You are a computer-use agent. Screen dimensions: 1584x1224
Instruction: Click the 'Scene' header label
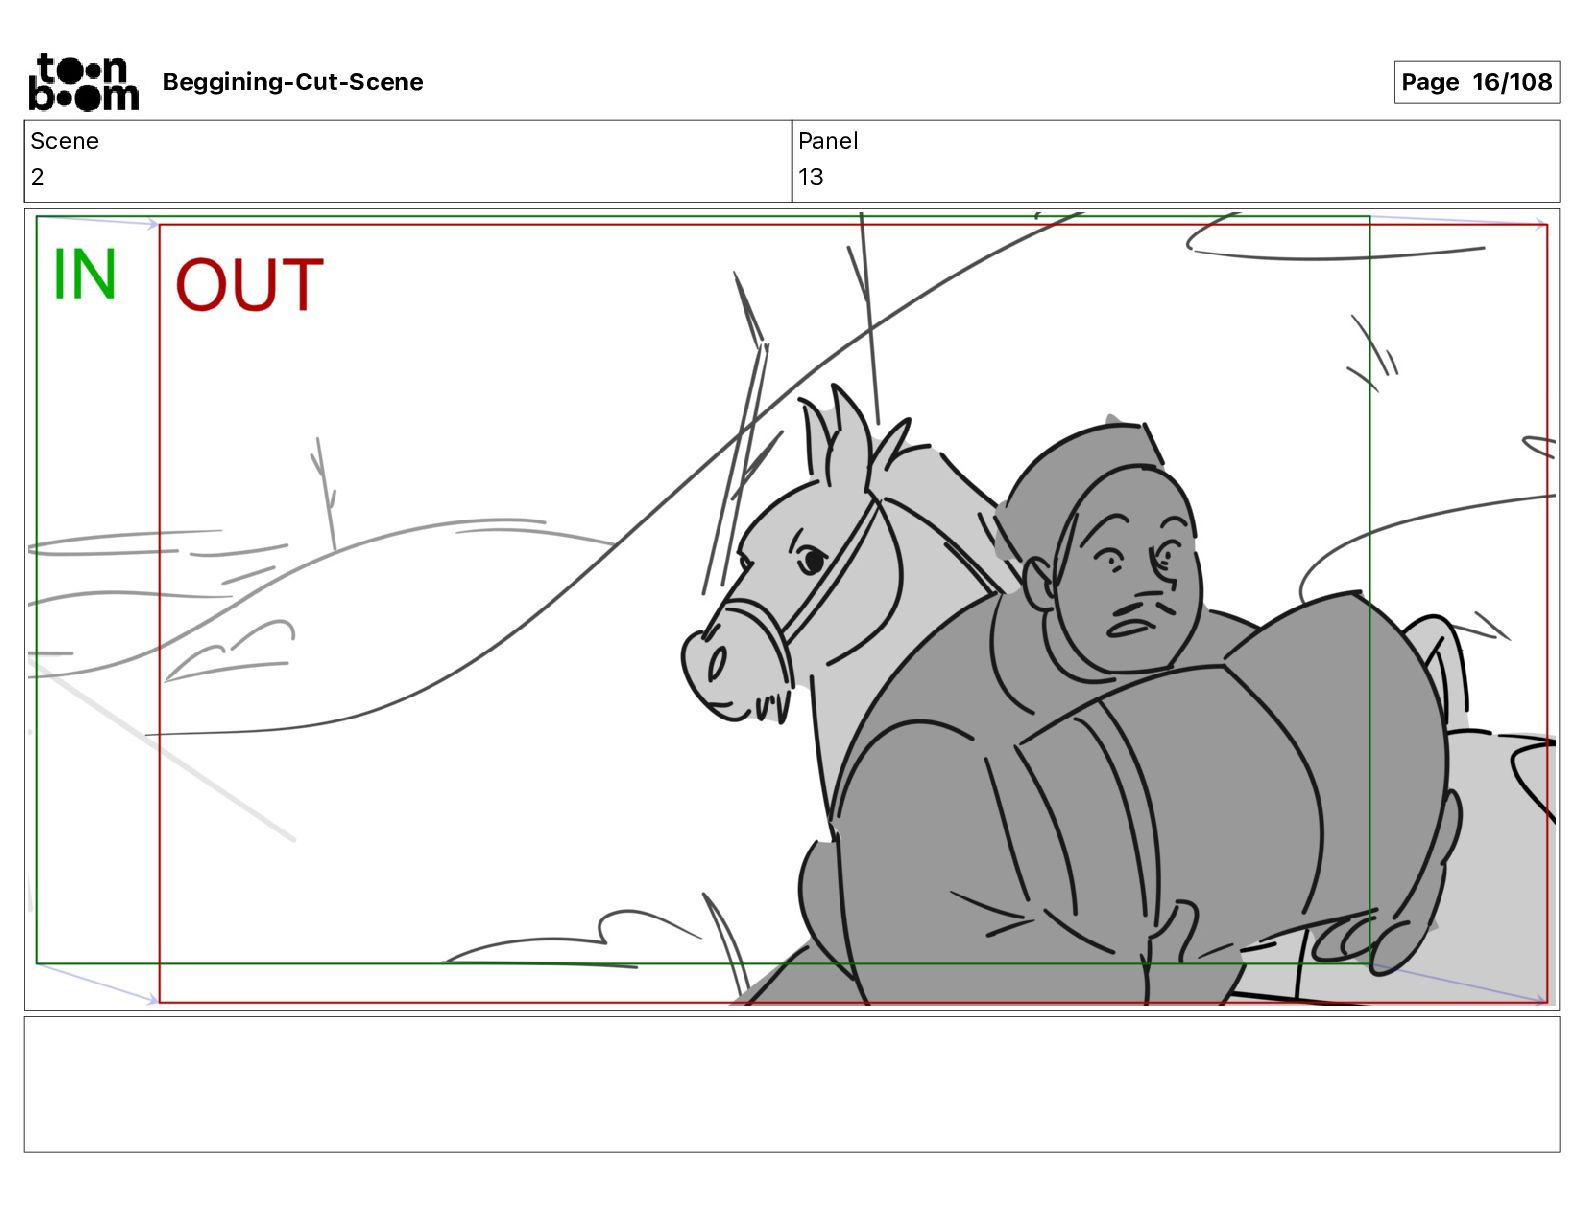[65, 141]
